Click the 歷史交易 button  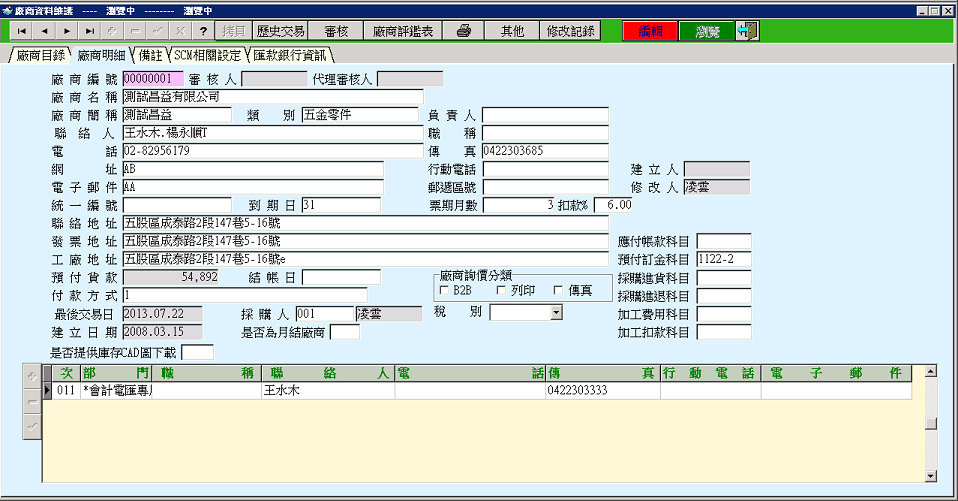pyautogui.click(x=279, y=31)
